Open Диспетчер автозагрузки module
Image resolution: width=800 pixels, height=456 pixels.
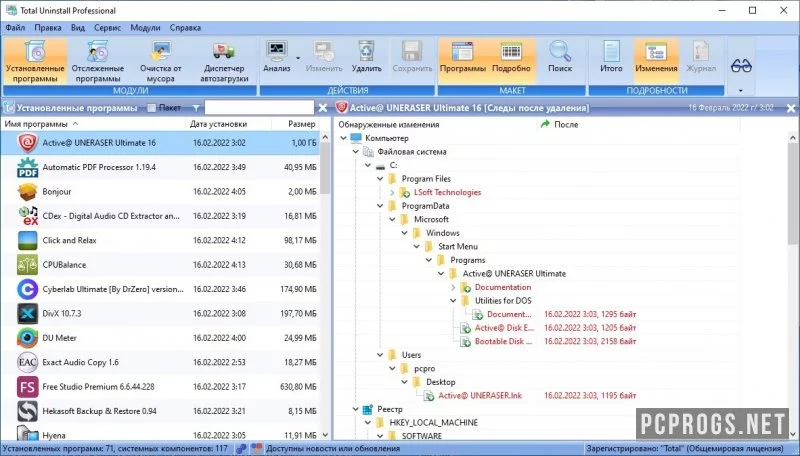pos(224,61)
